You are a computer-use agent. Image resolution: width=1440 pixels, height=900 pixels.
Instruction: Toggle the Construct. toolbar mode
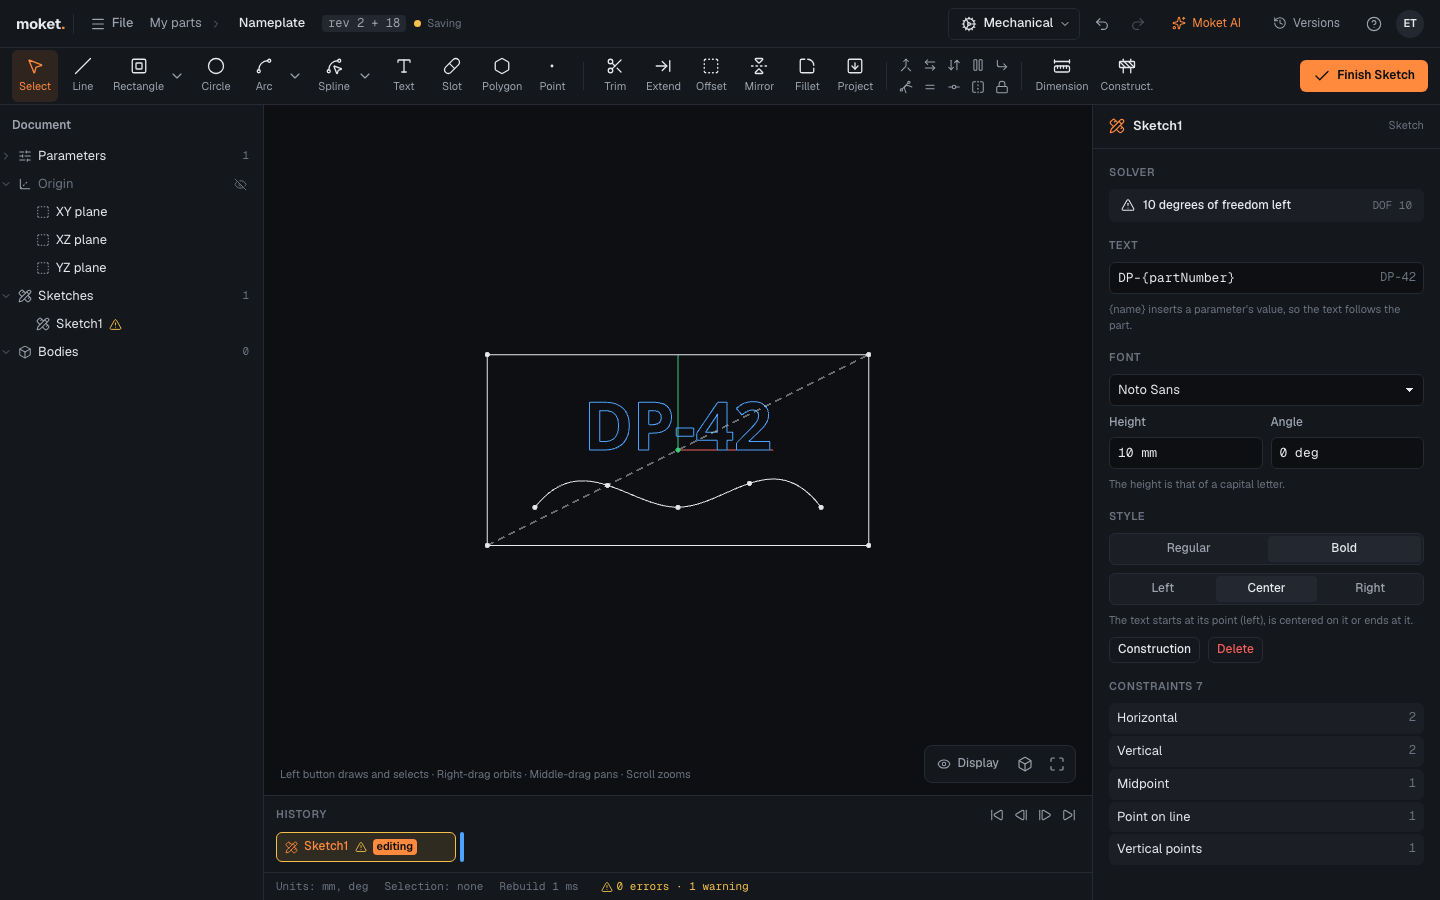pyautogui.click(x=1127, y=75)
